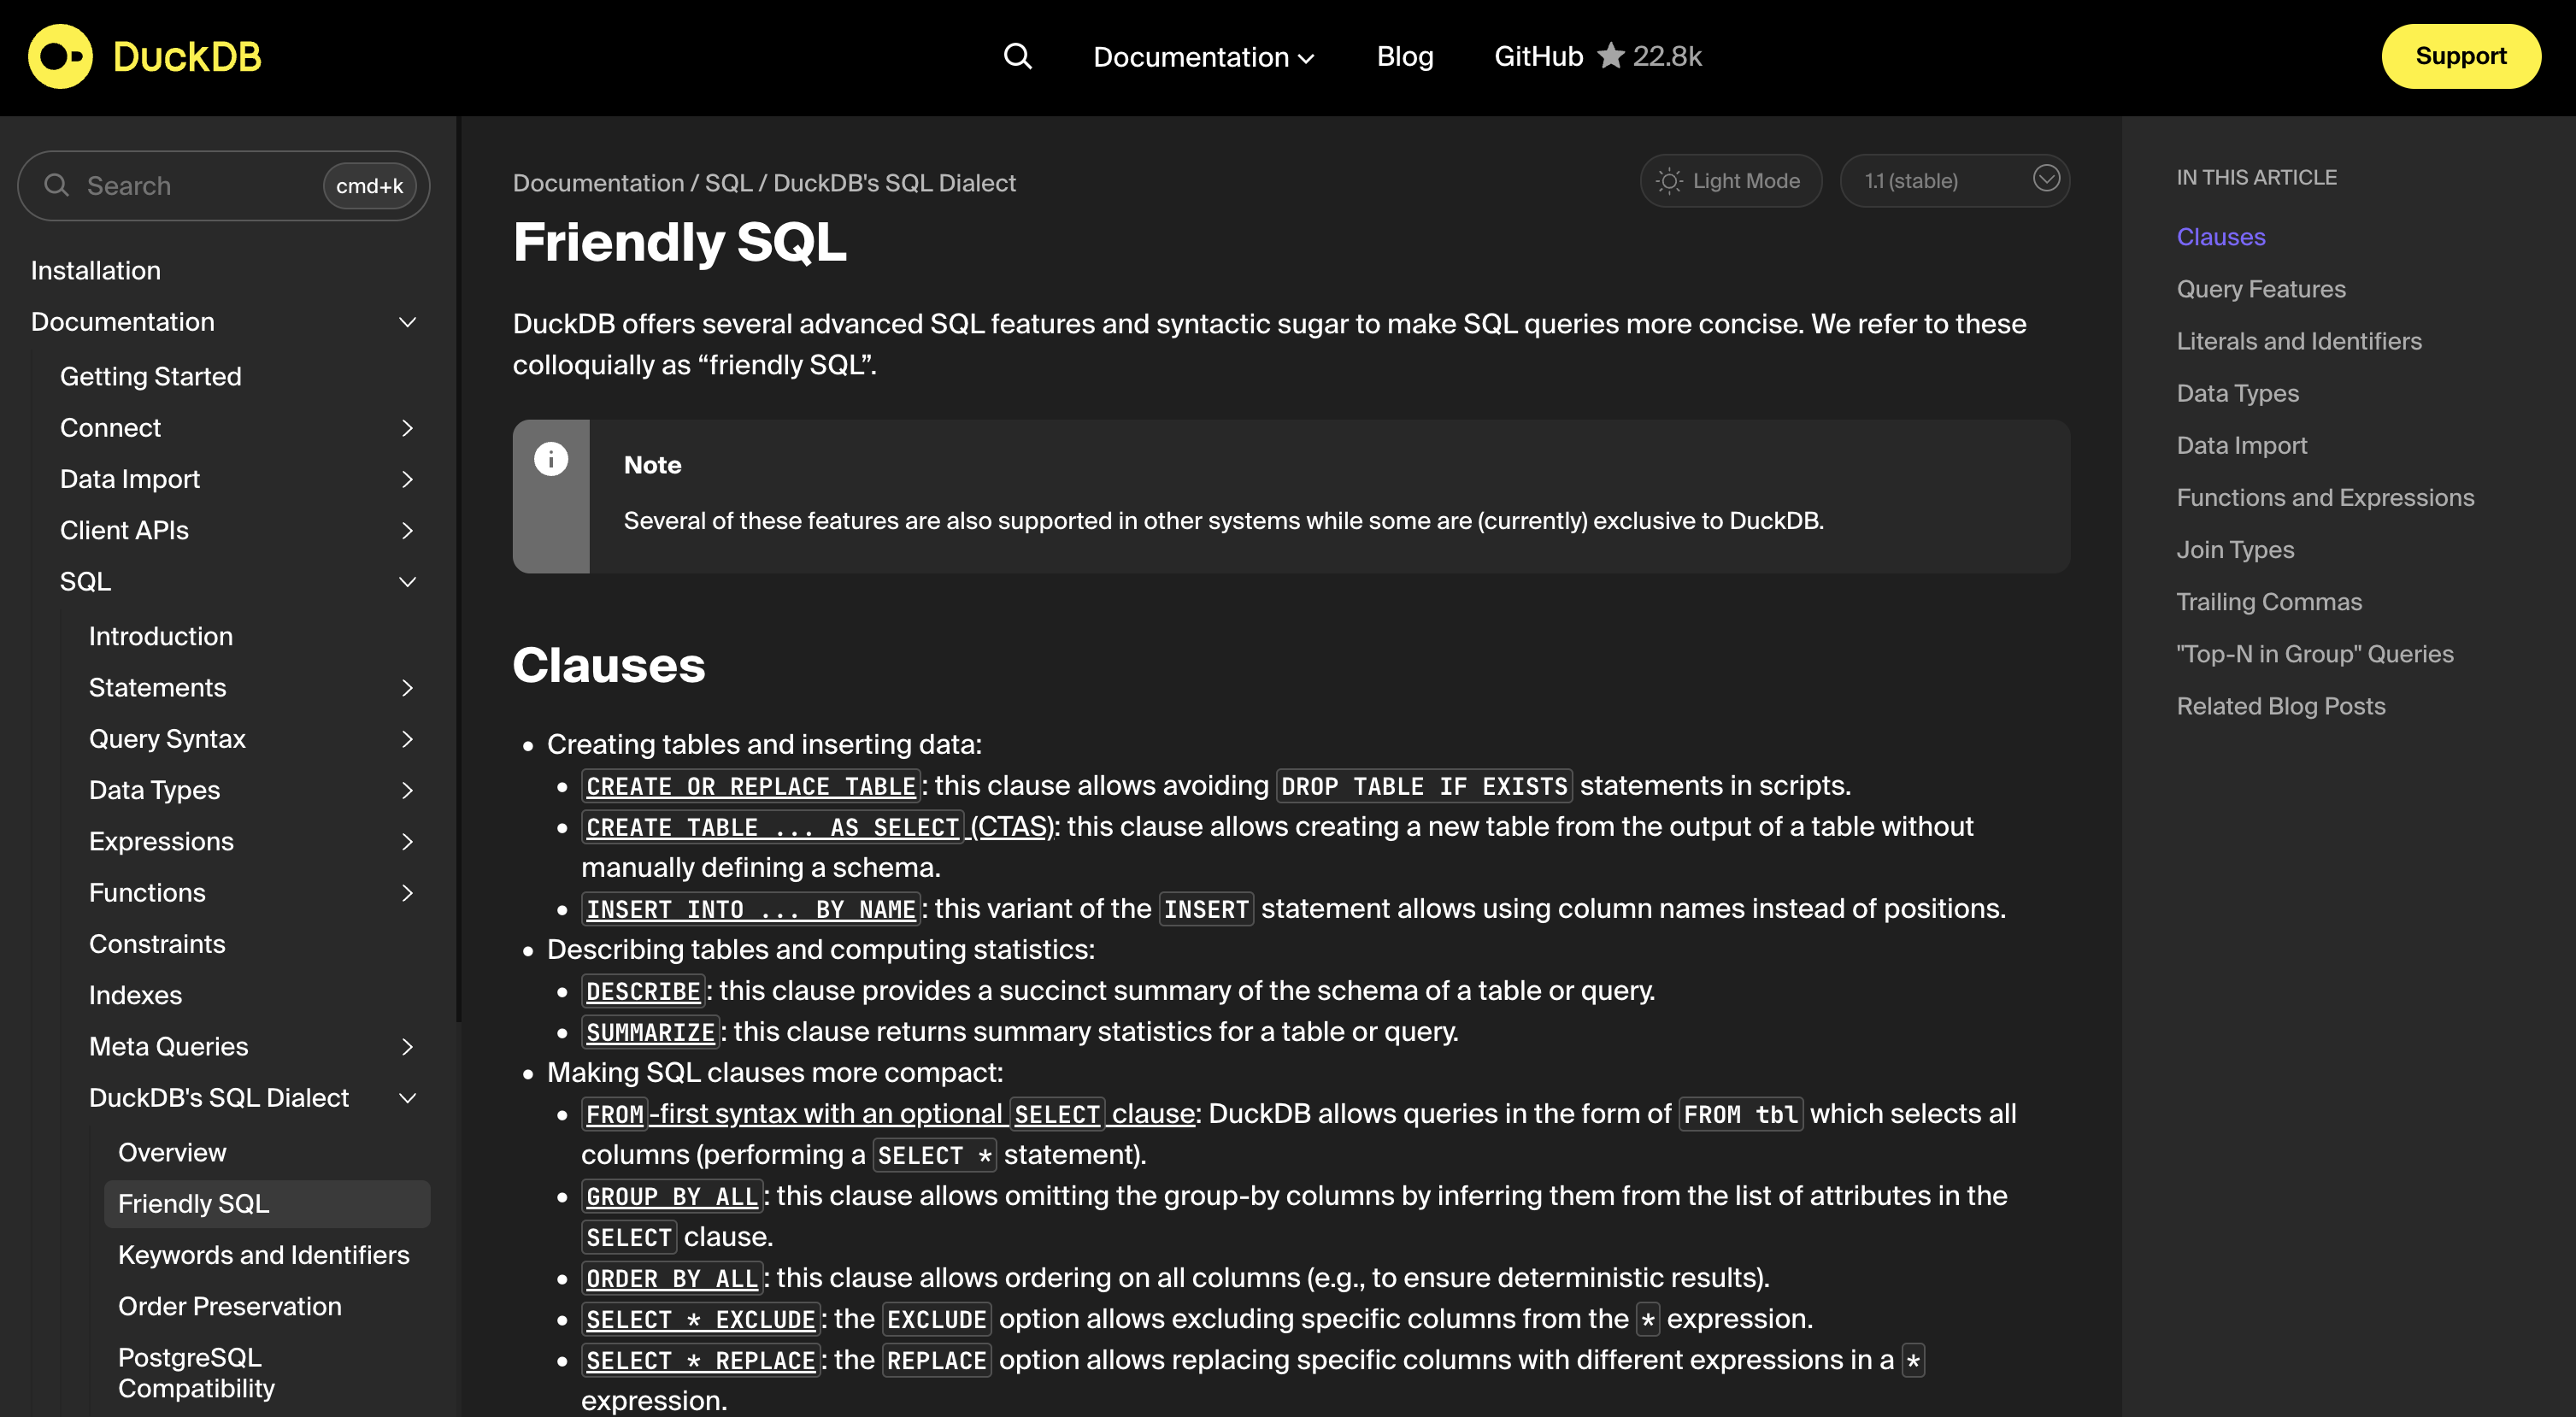
Task: Click the sun icon for Light Mode
Action: coord(1669,181)
